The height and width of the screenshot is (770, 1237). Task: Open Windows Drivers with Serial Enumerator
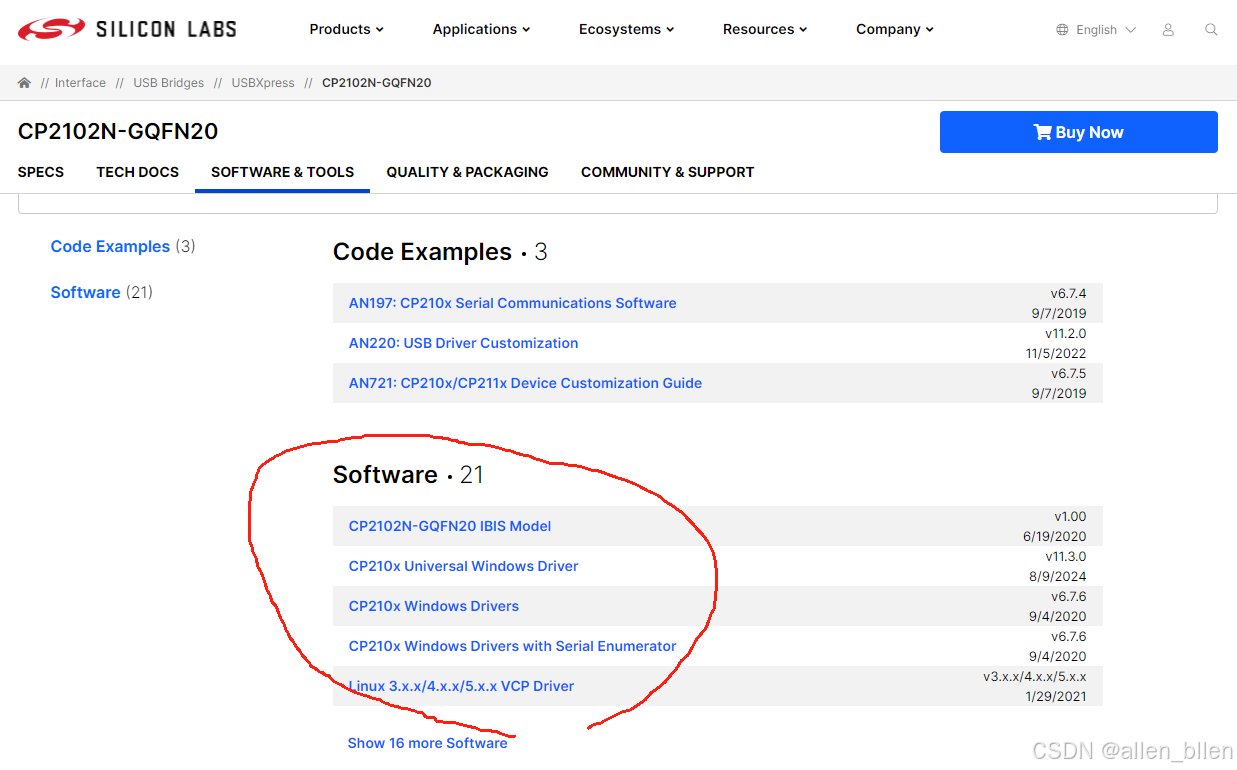pyautogui.click(x=513, y=646)
